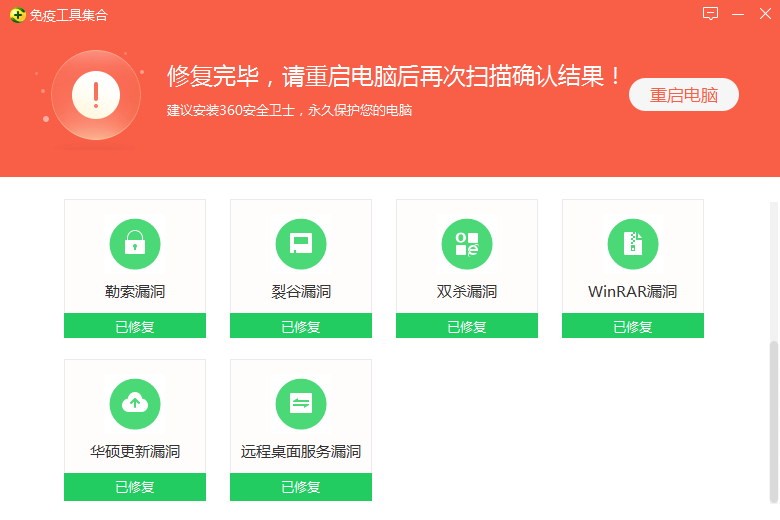Click the WinRAR漏洞 label text
The image size is (780, 520).
click(x=633, y=292)
